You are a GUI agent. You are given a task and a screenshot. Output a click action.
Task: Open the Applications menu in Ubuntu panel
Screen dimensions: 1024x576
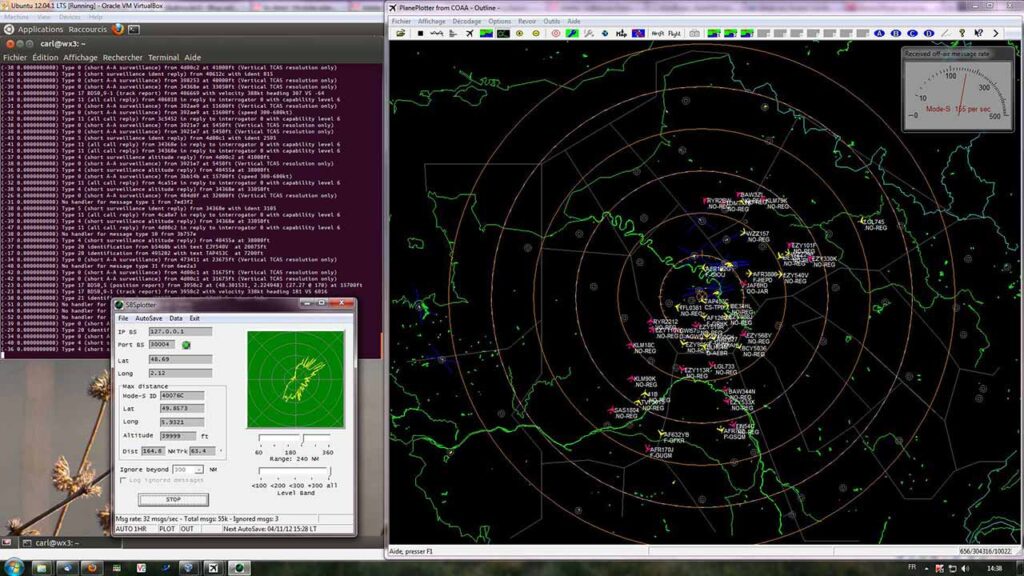click(40, 29)
